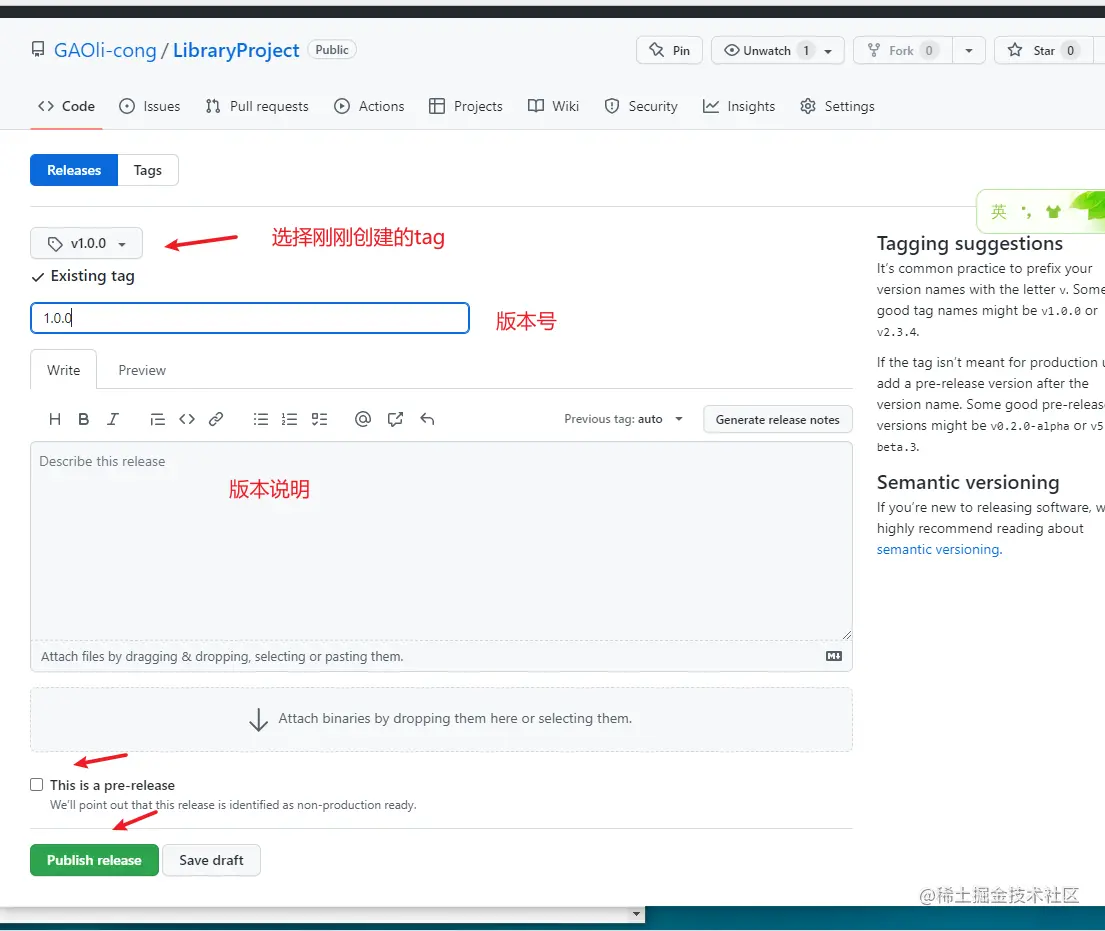Open the Code tab
Image resolution: width=1105 pixels, height=931 pixels.
tap(66, 106)
